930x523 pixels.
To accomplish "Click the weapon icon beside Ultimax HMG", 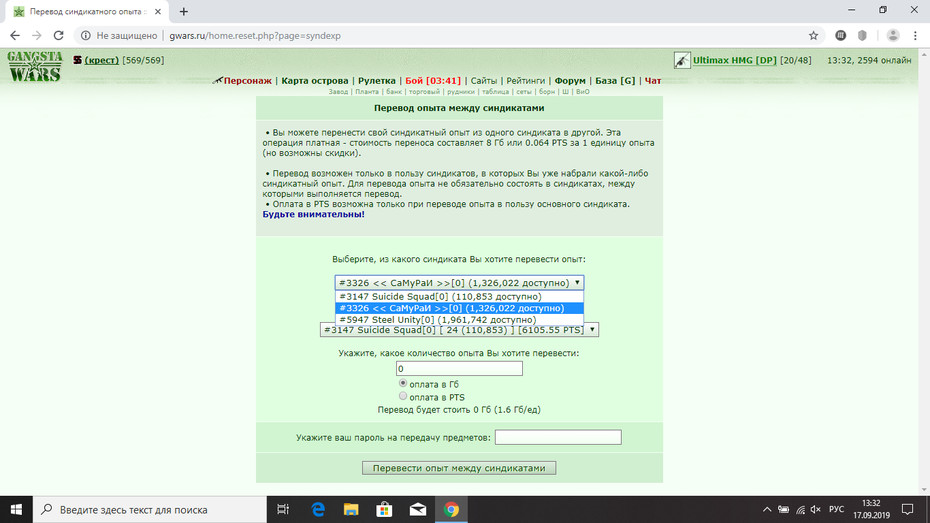I will 681,60.
